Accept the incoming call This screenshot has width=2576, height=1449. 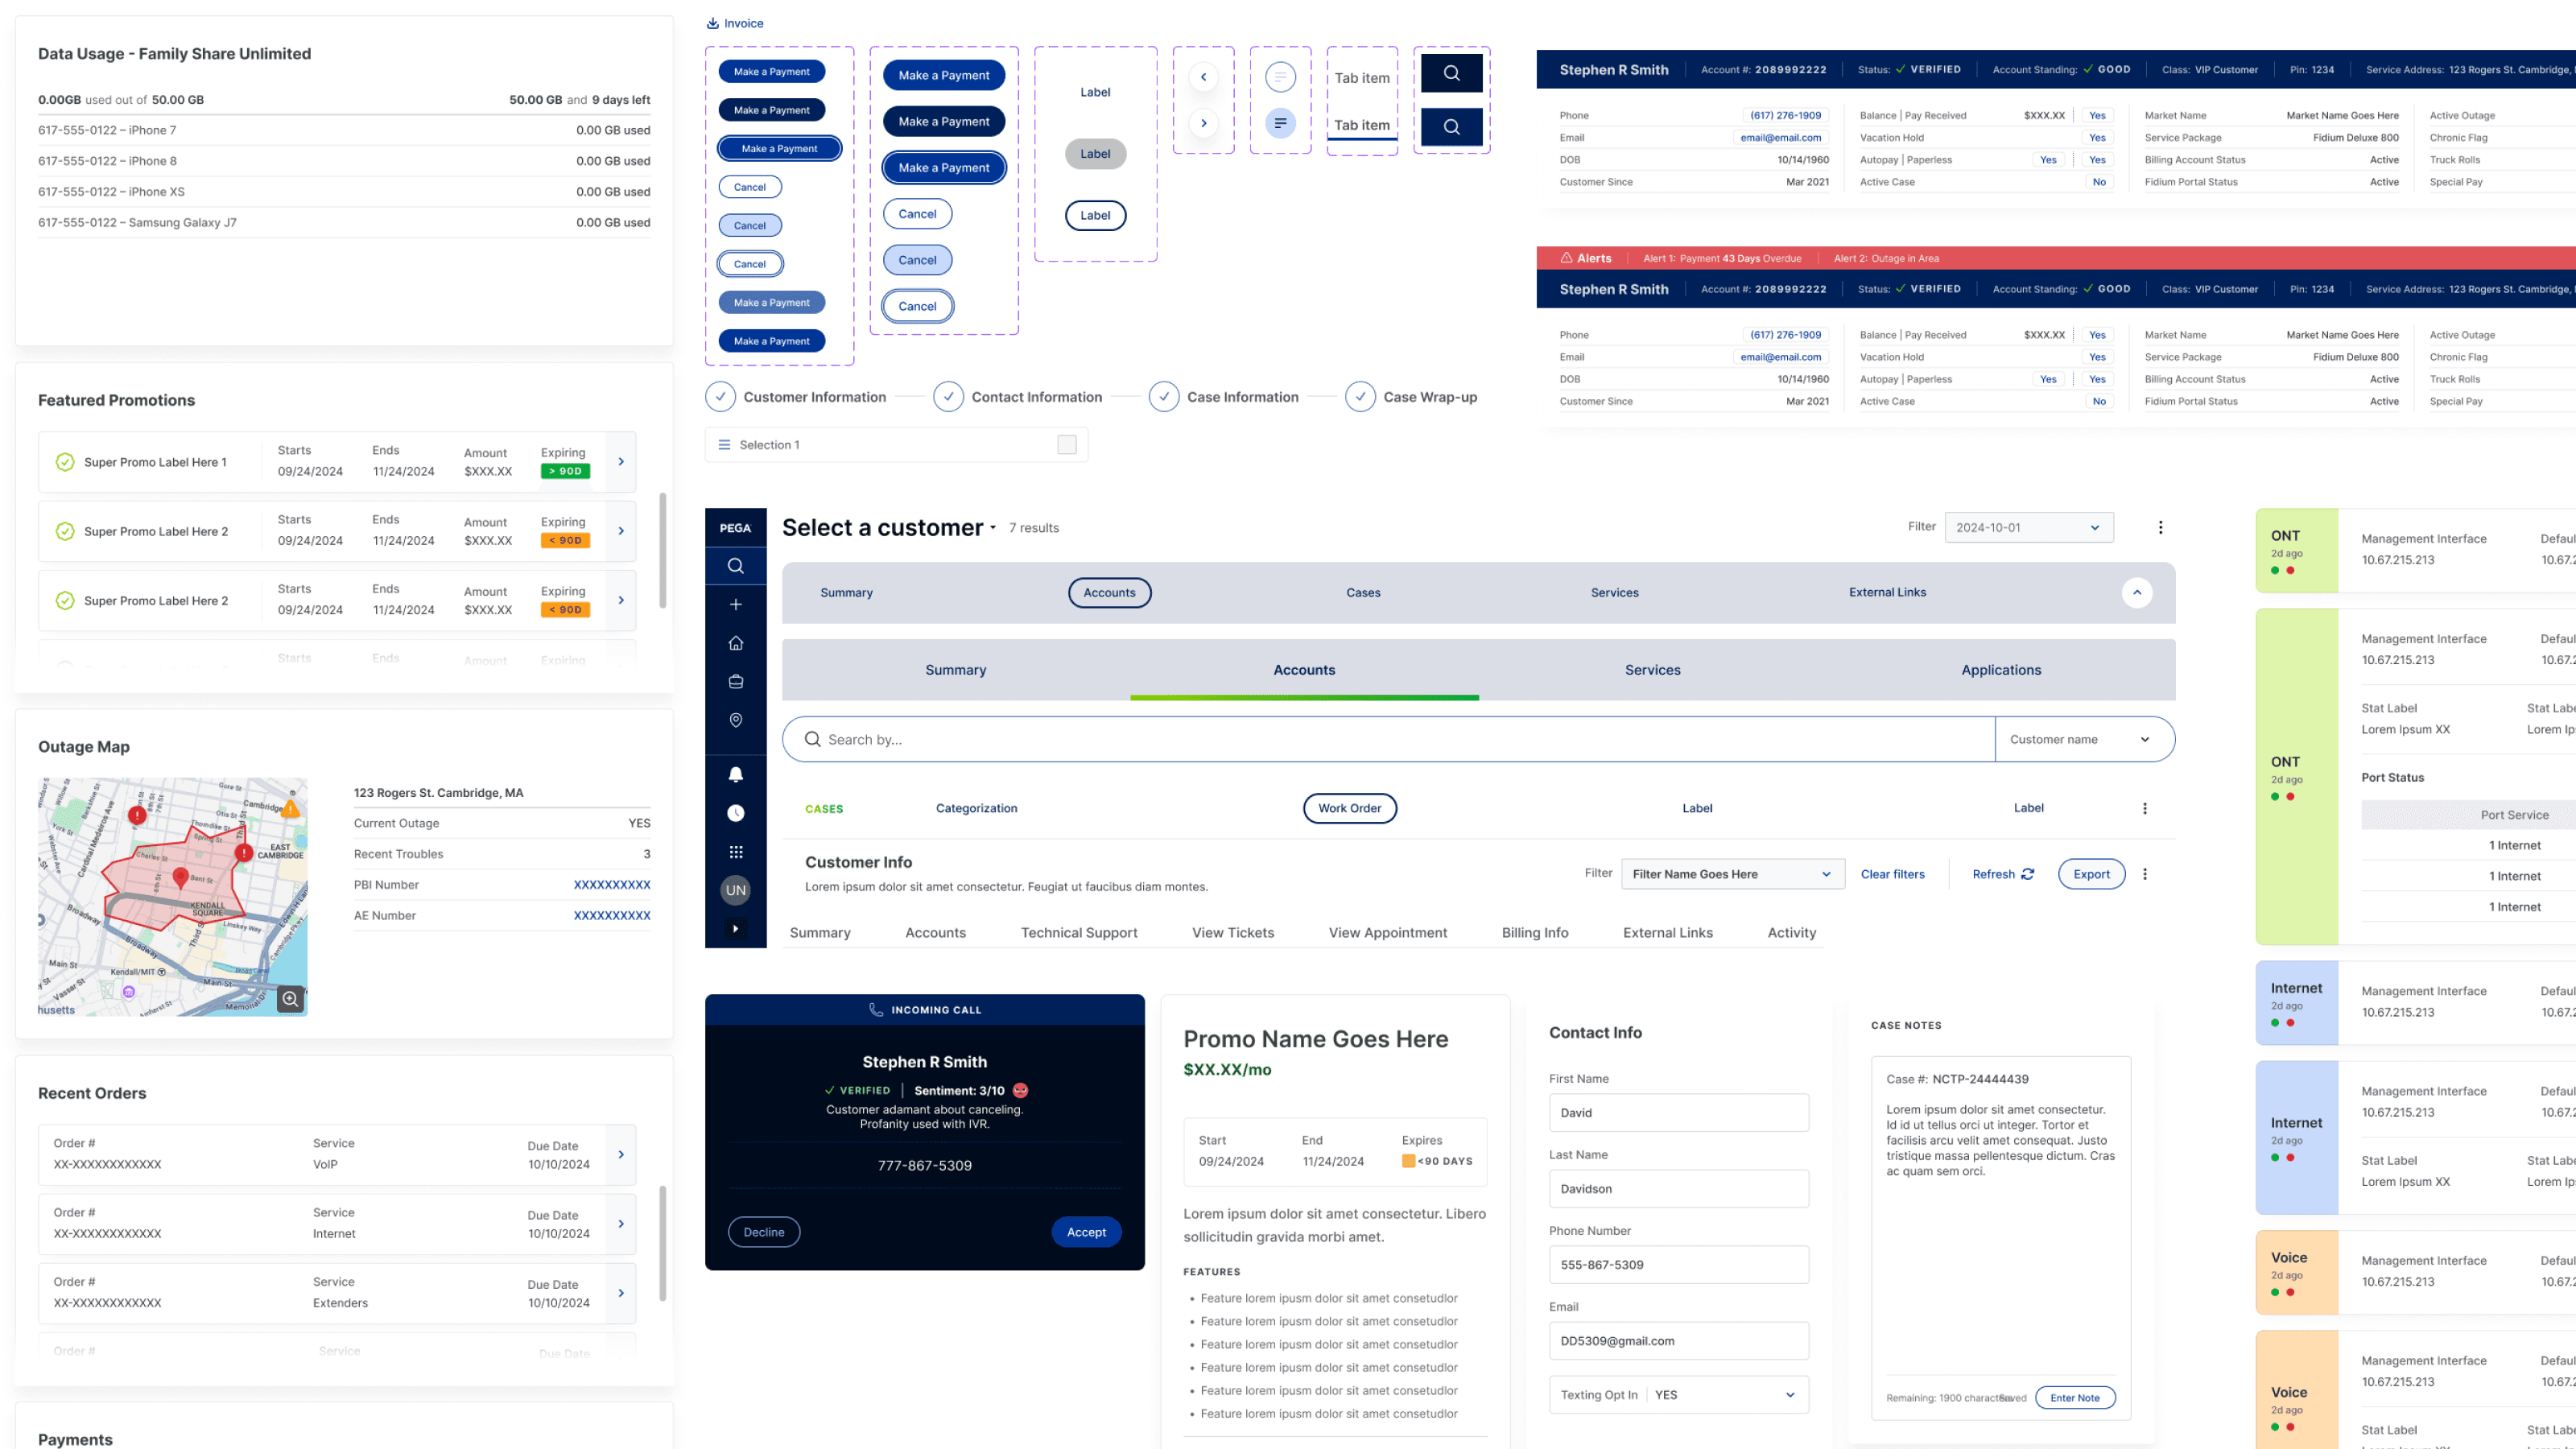pyautogui.click(x=1085, y=1232)
